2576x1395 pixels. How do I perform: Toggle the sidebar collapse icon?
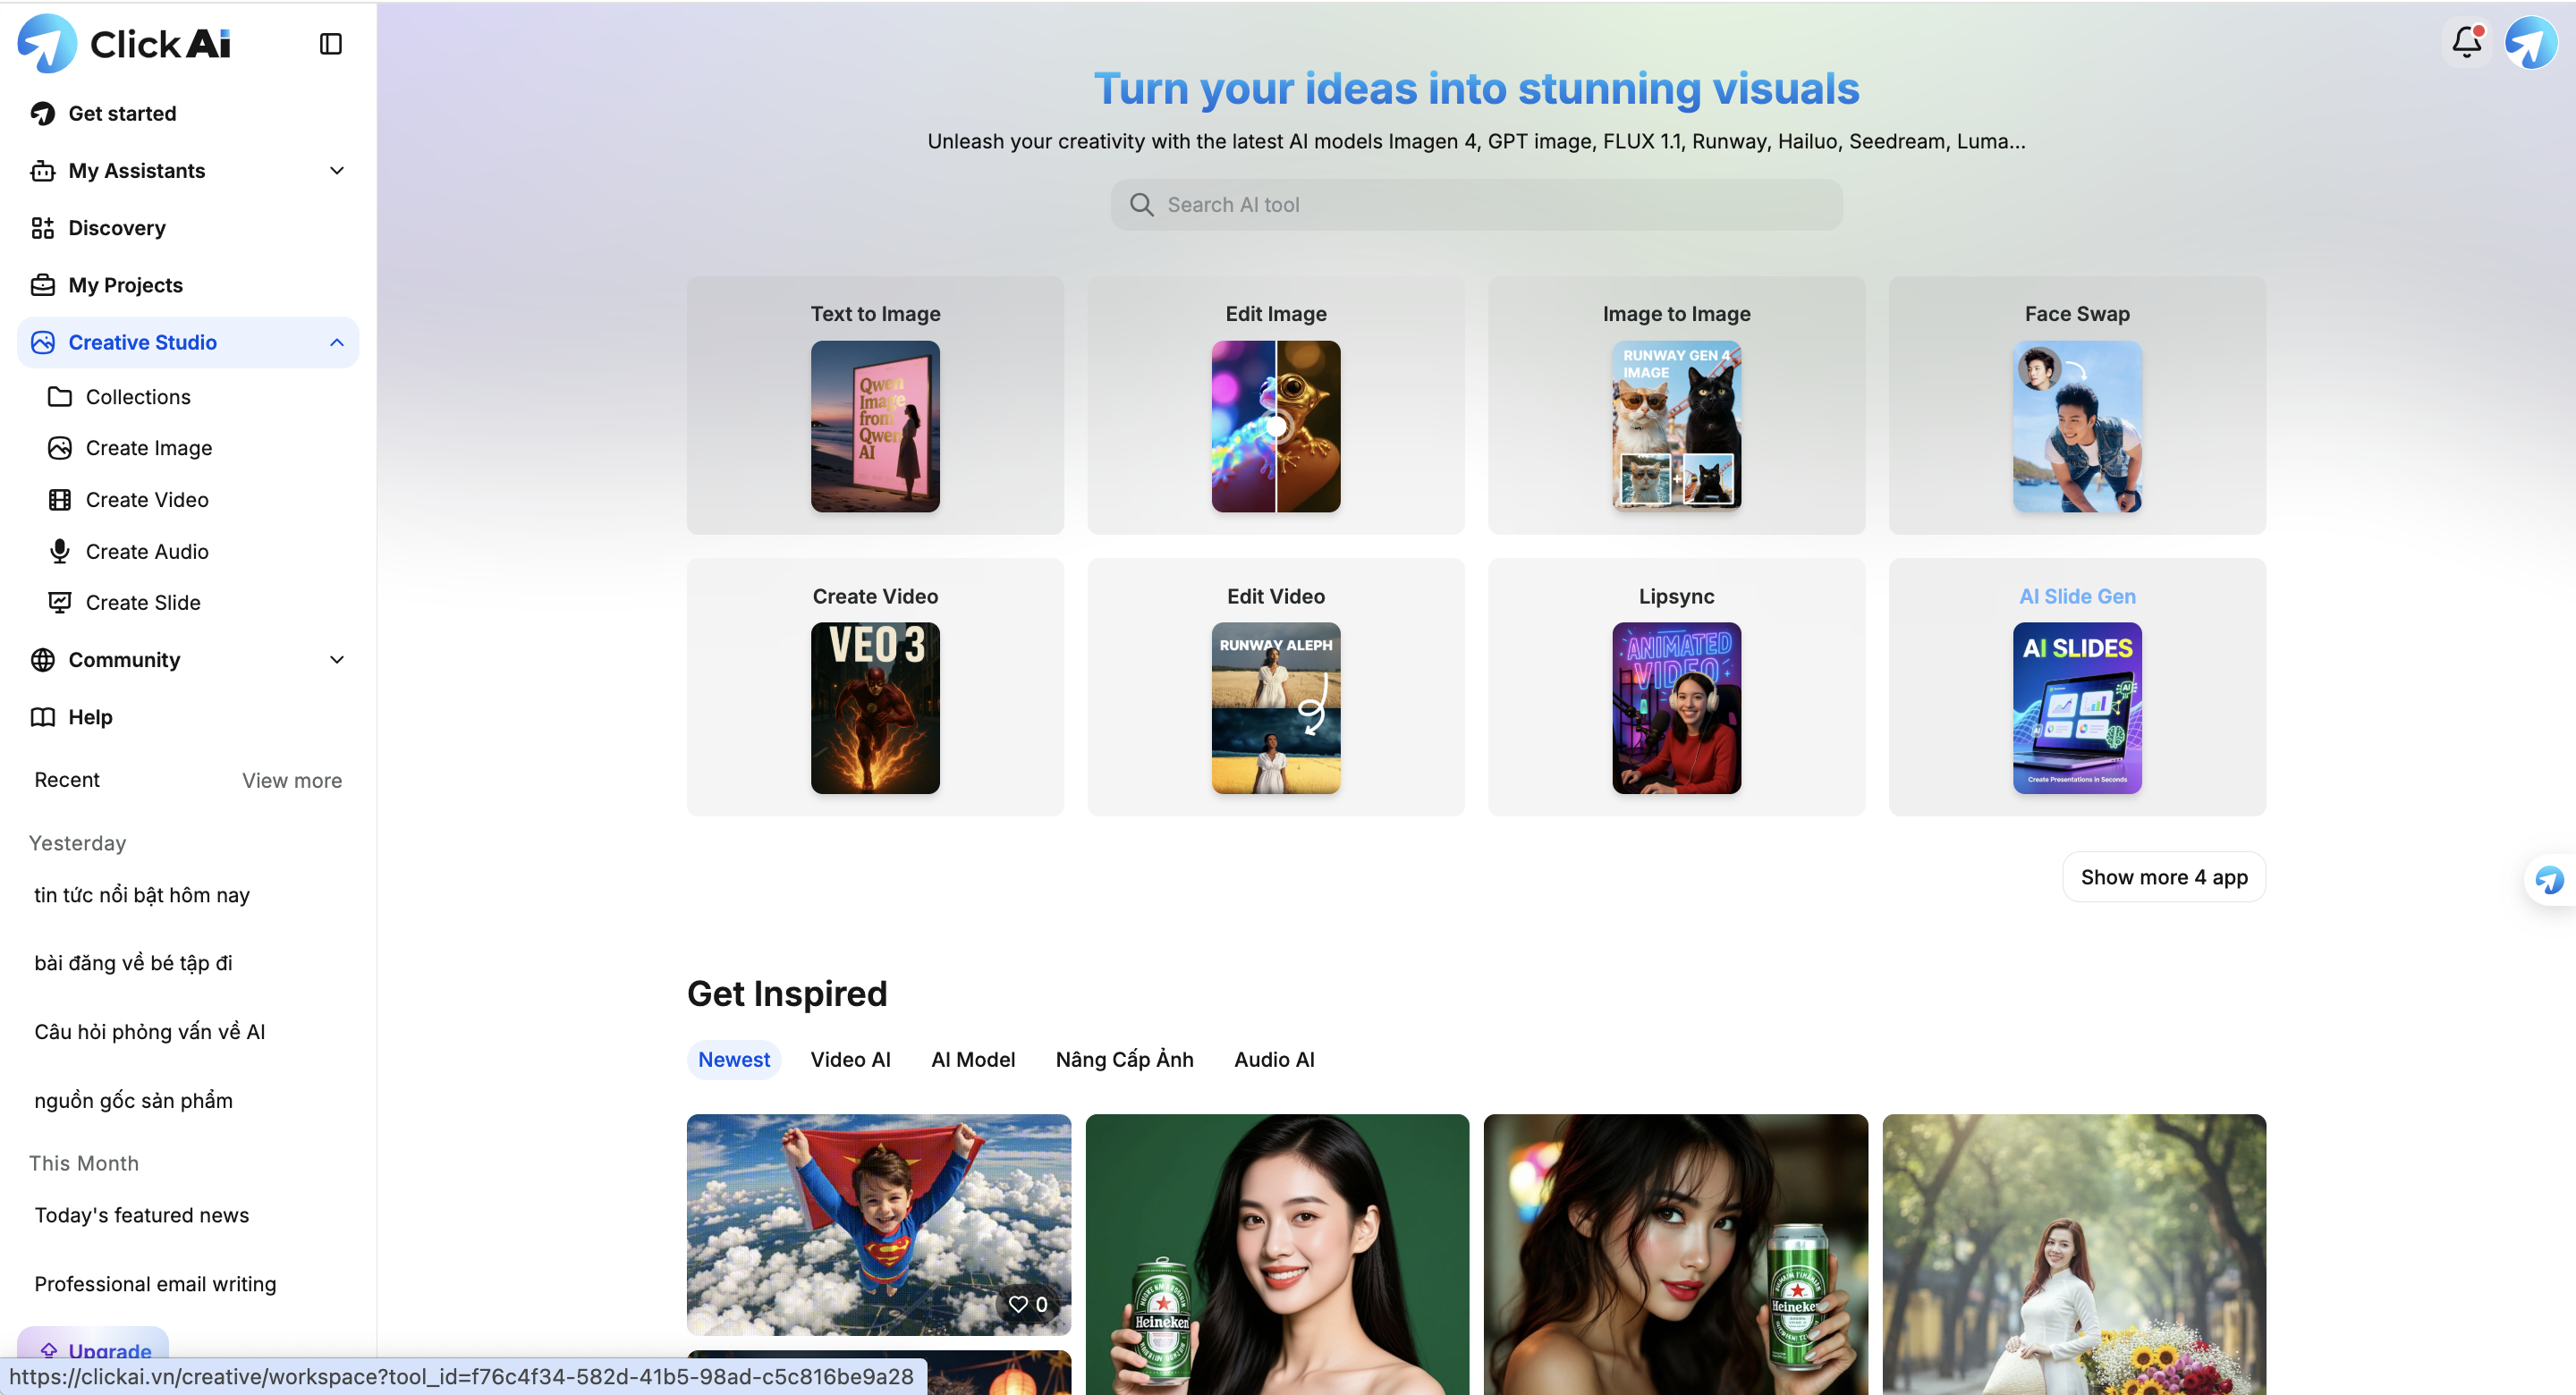[x=330, y=44]
